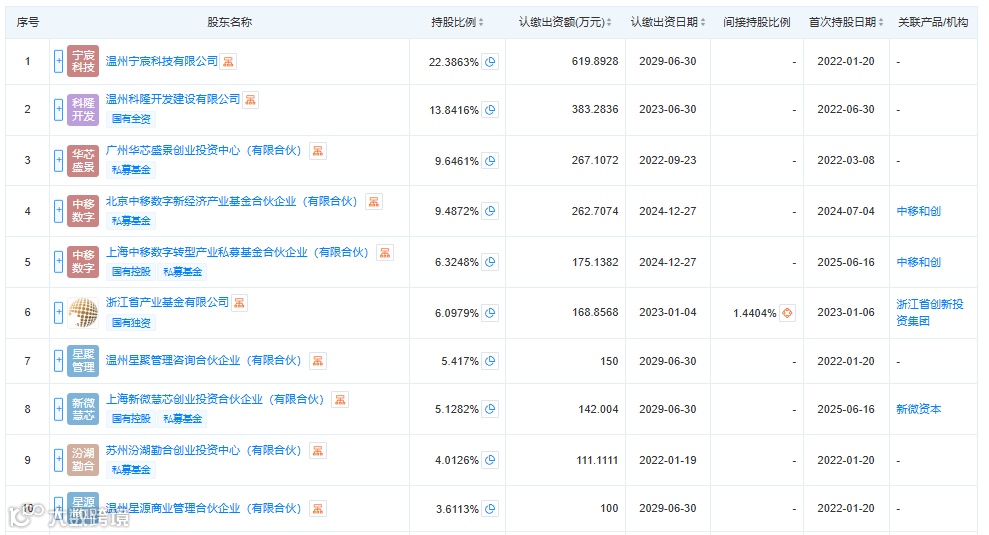Expand row 9 苏州汾湖勤合 shareholder details
Image resolution: width=989 pixels, height=535 pixels.
pos(58,460)
